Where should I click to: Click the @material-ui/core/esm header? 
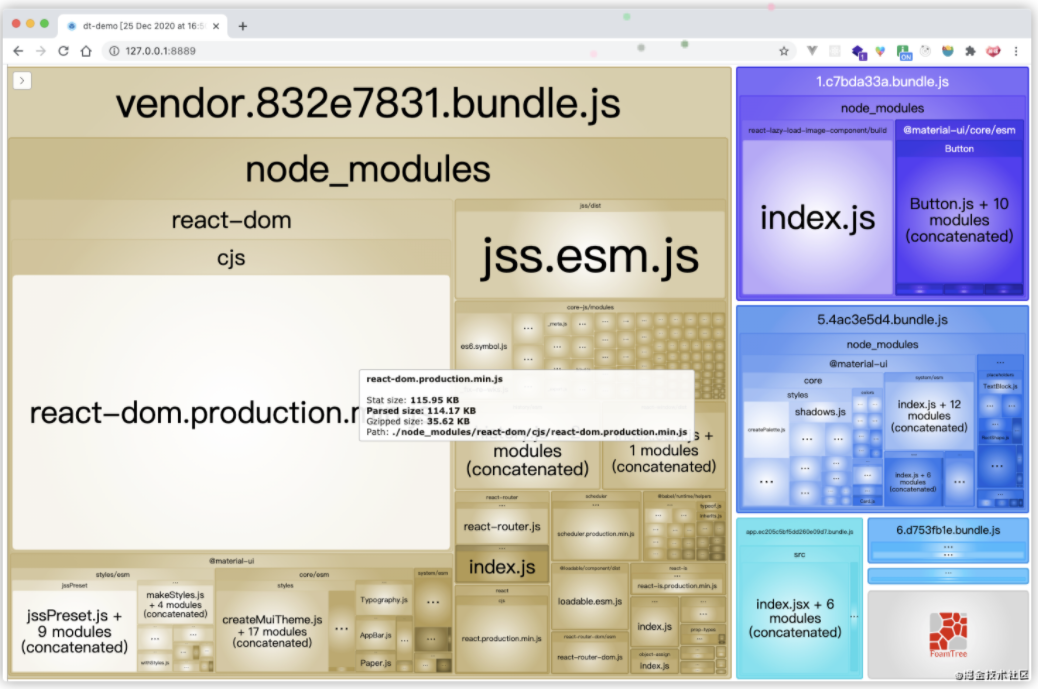pyautogui.click(x=959, y=130)
